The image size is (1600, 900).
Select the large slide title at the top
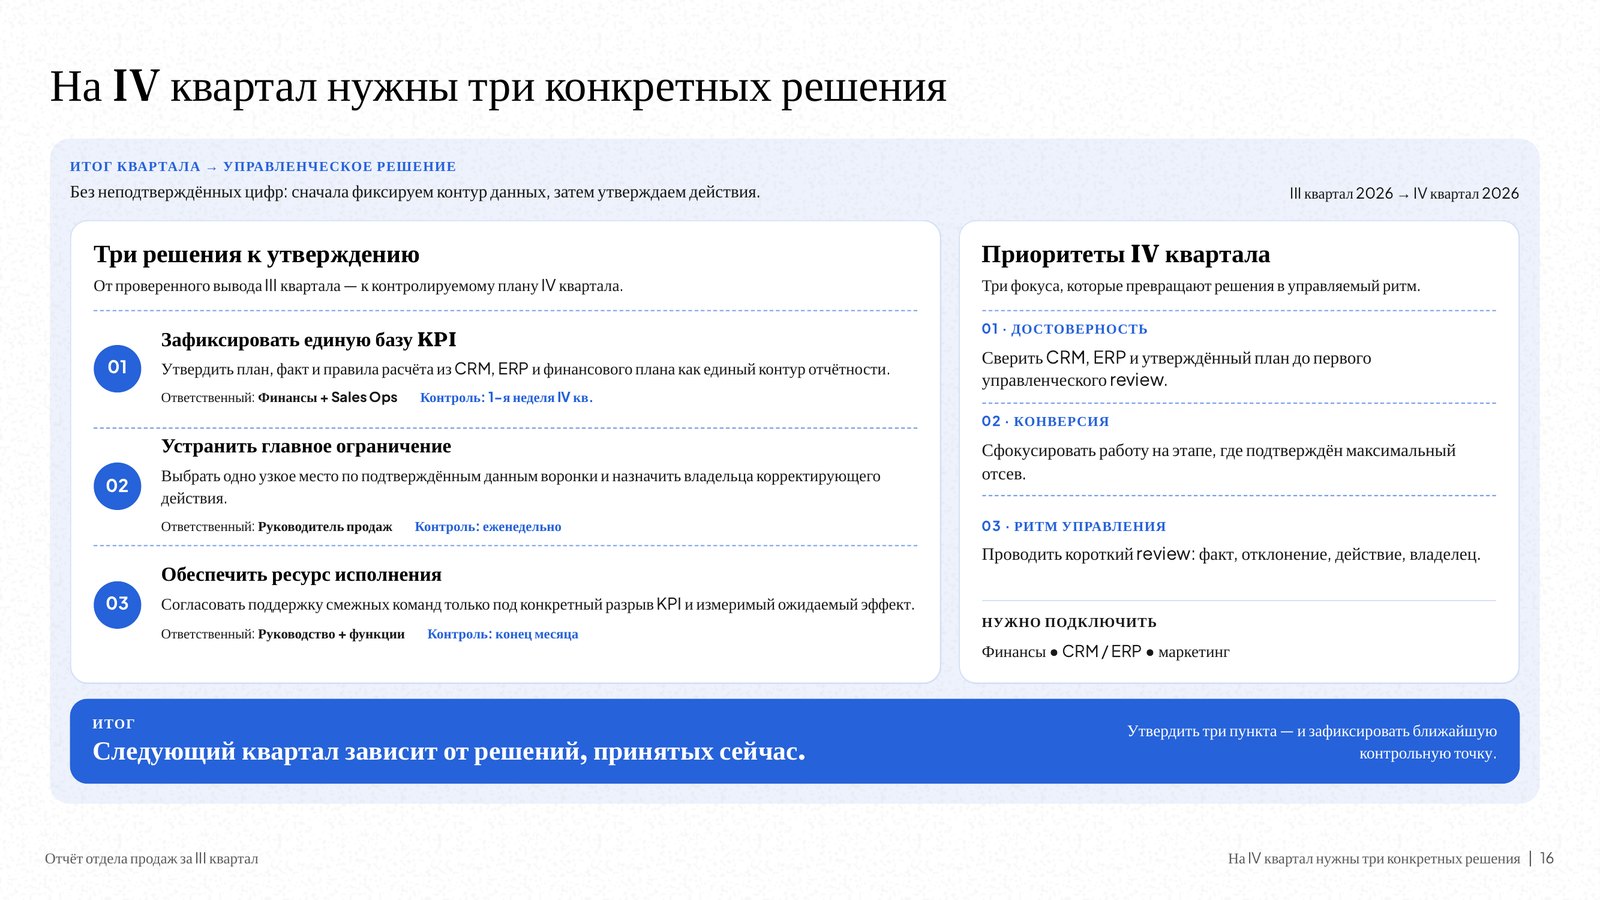498,87
